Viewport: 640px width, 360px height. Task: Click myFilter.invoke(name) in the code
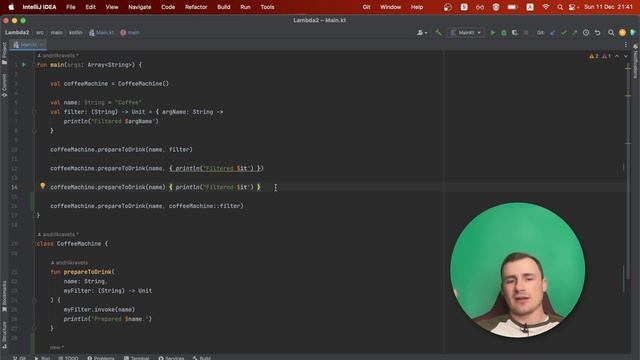coord(99,310)
